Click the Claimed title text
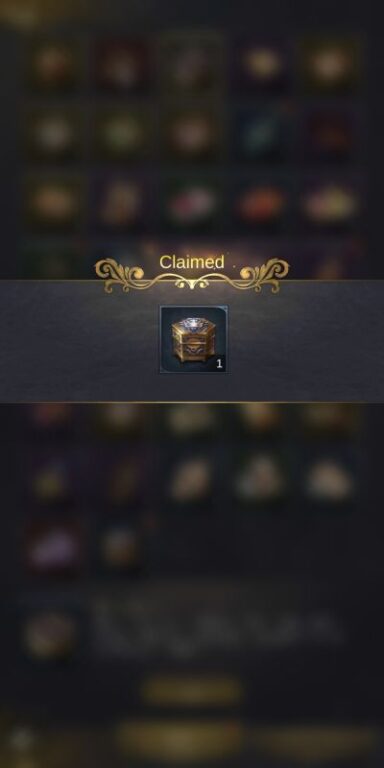384x768 pixels. click(192, 262)
